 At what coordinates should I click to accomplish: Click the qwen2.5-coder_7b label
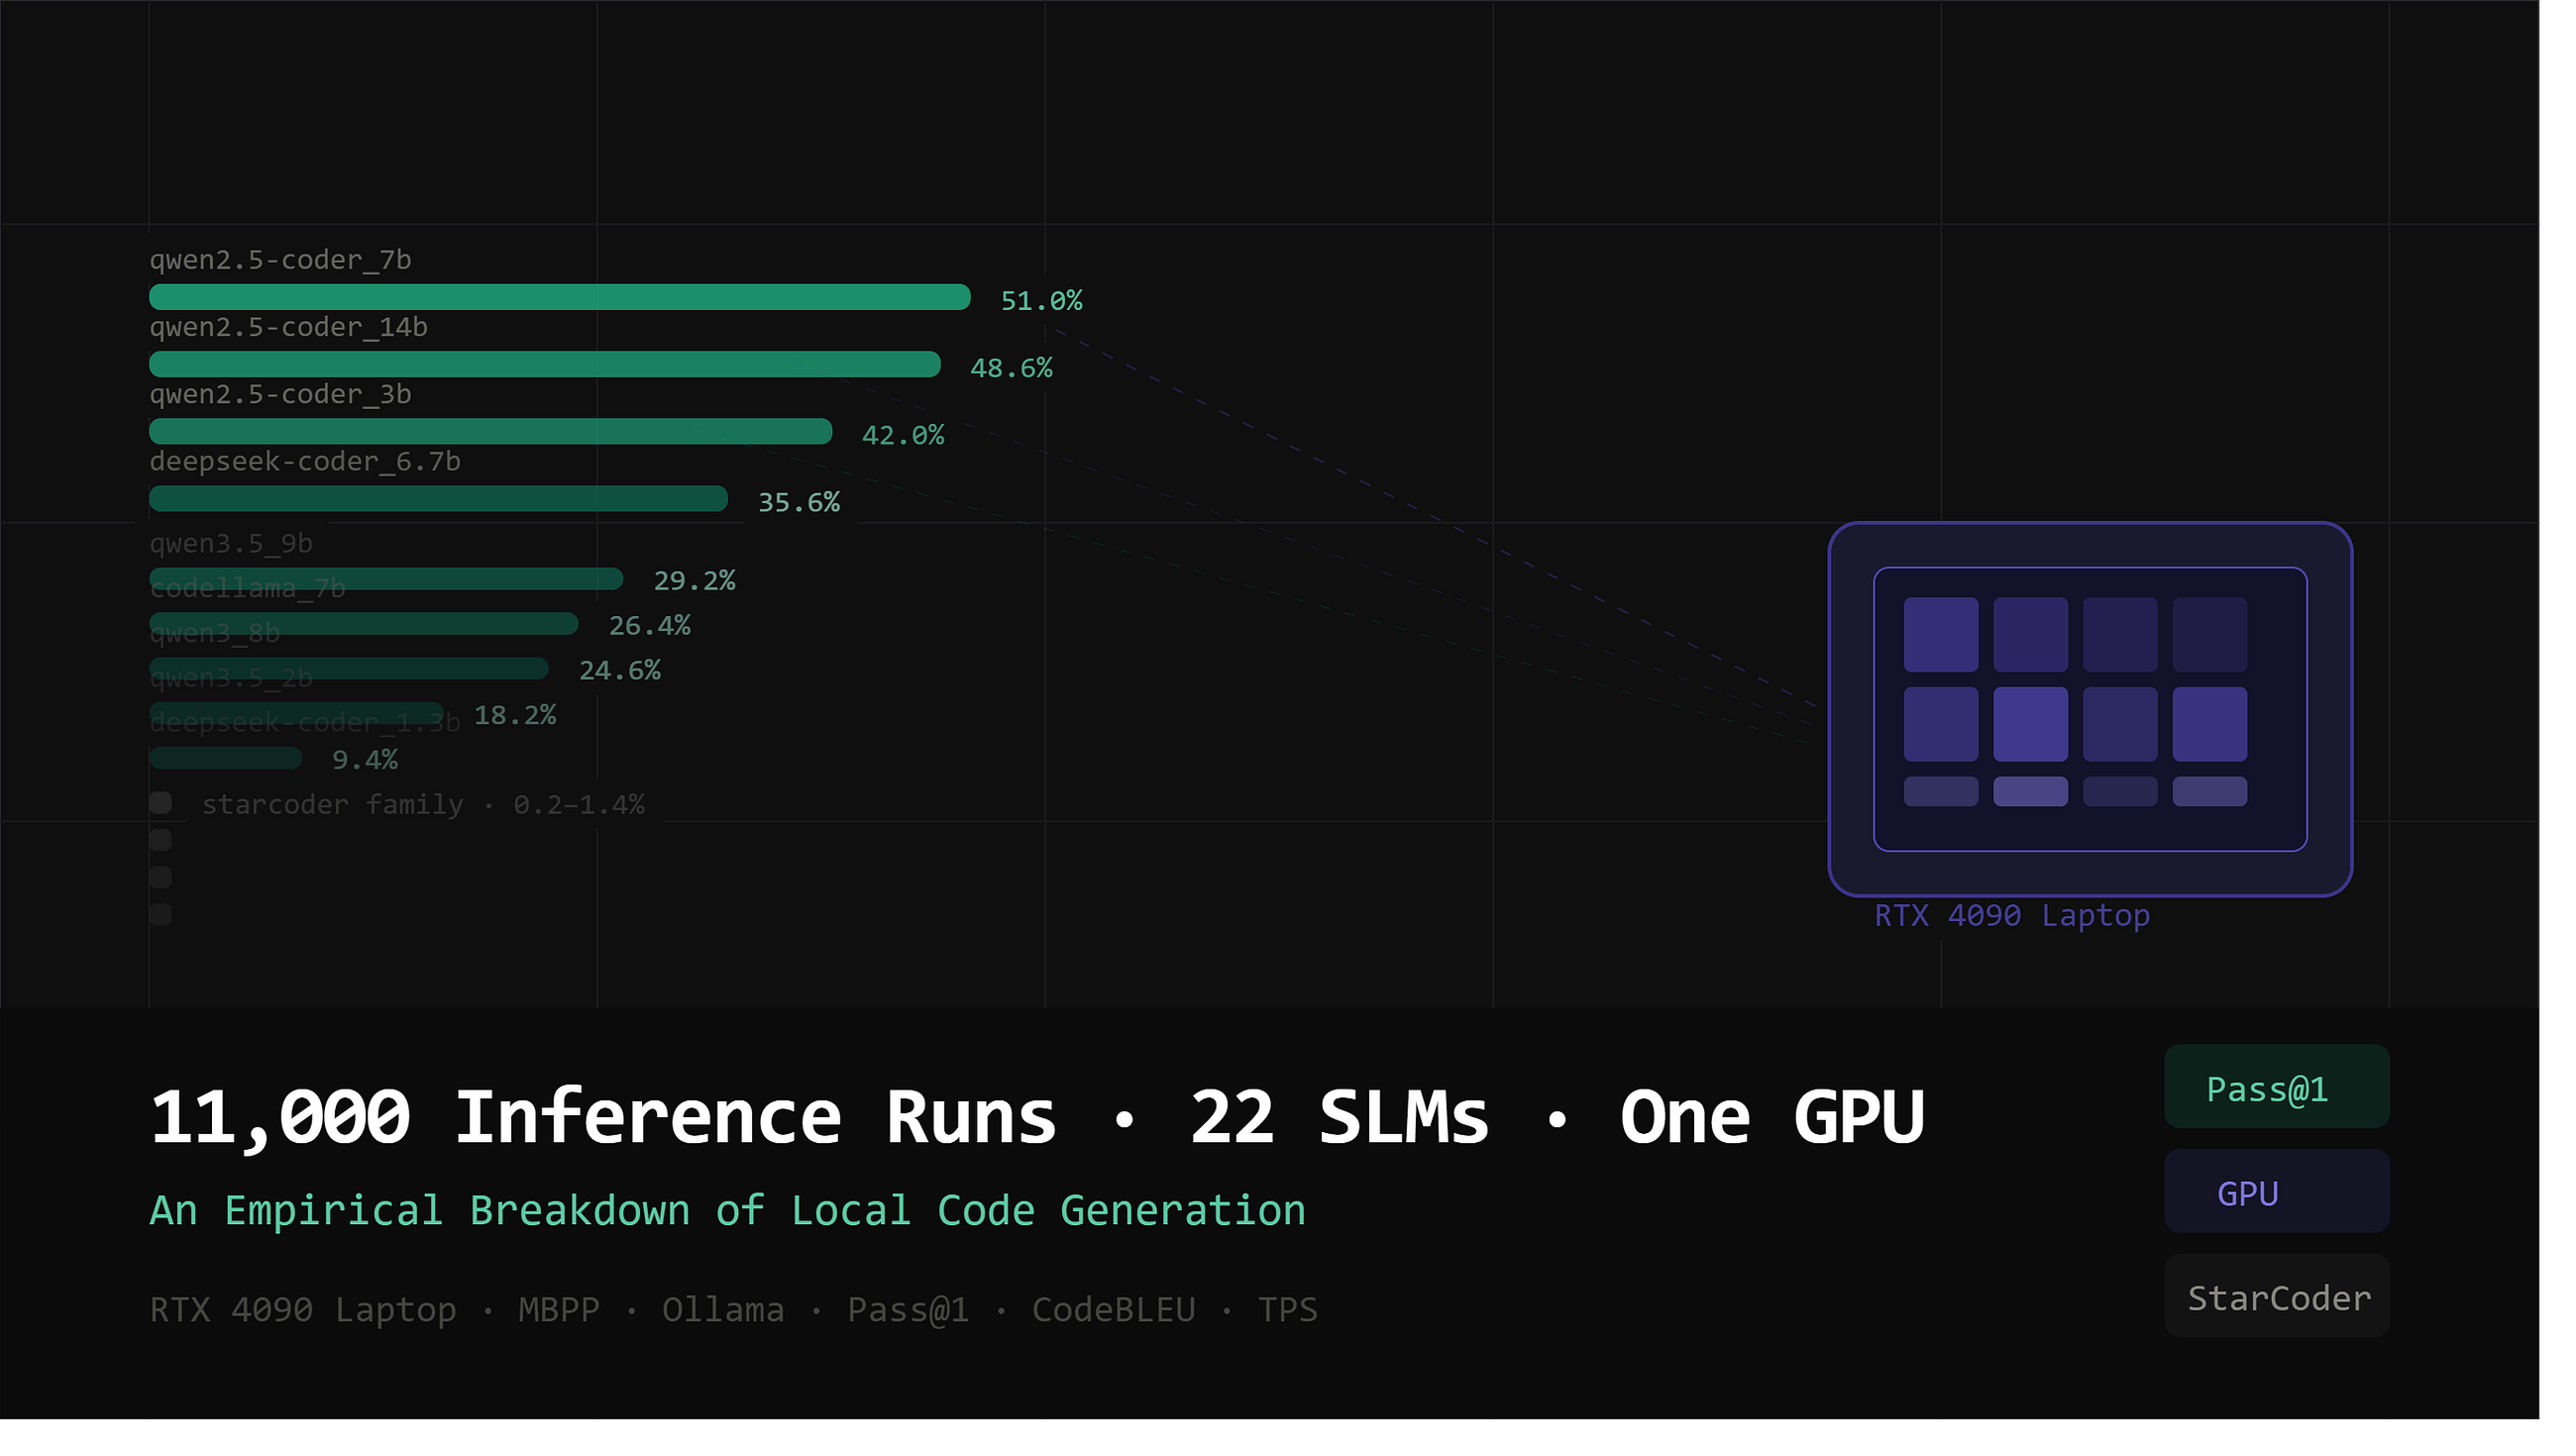[x=280, y=260]
